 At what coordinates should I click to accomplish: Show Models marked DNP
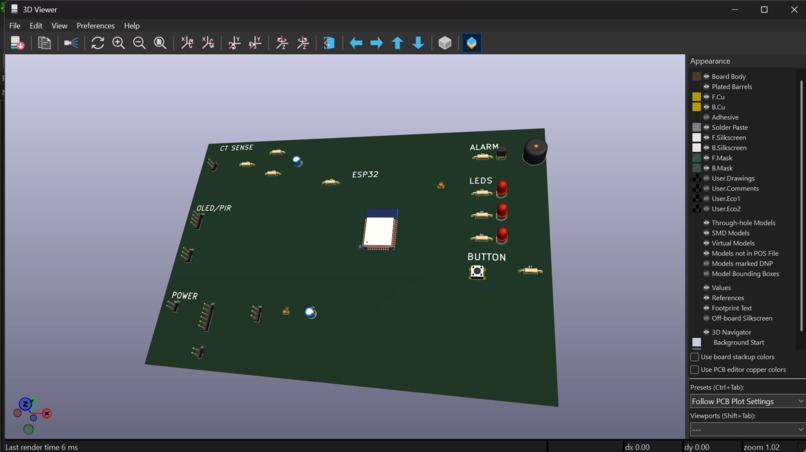pos(706,263)
